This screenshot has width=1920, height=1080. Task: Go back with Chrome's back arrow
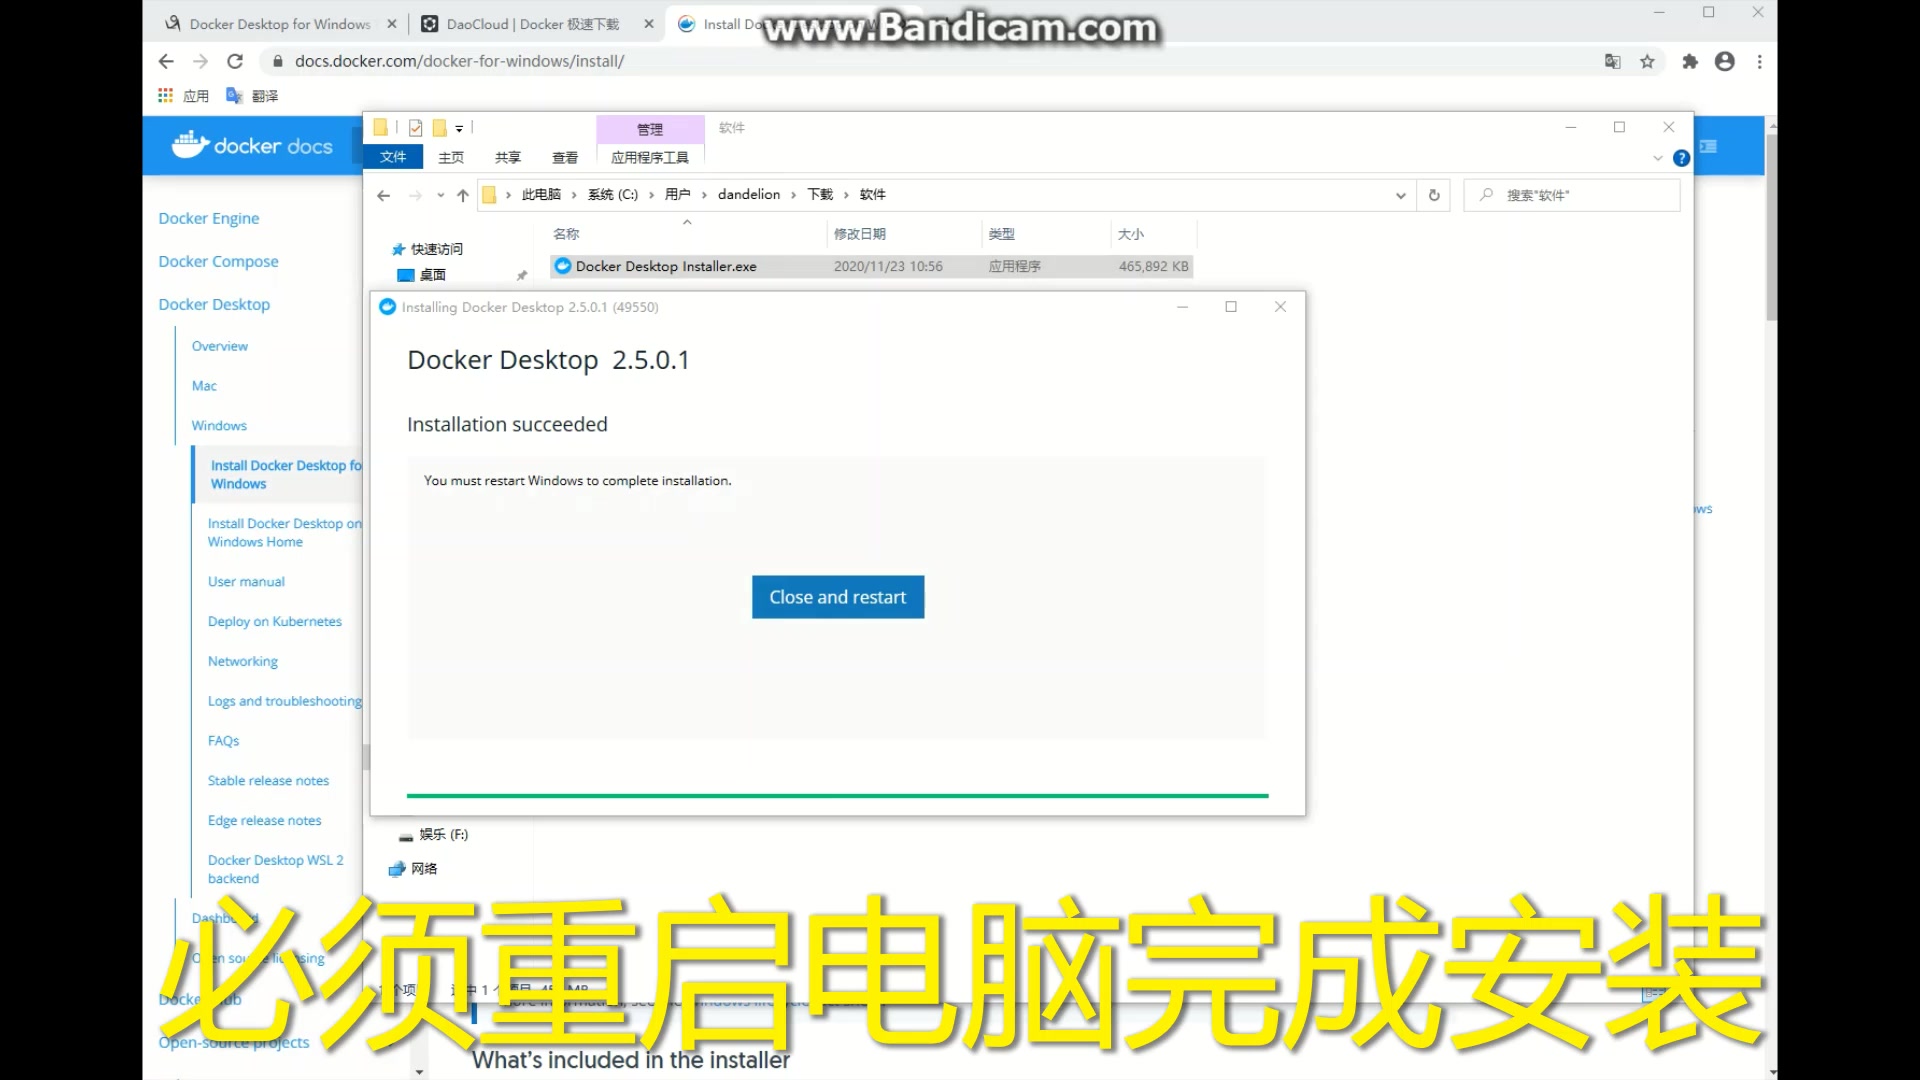(166, 61)
